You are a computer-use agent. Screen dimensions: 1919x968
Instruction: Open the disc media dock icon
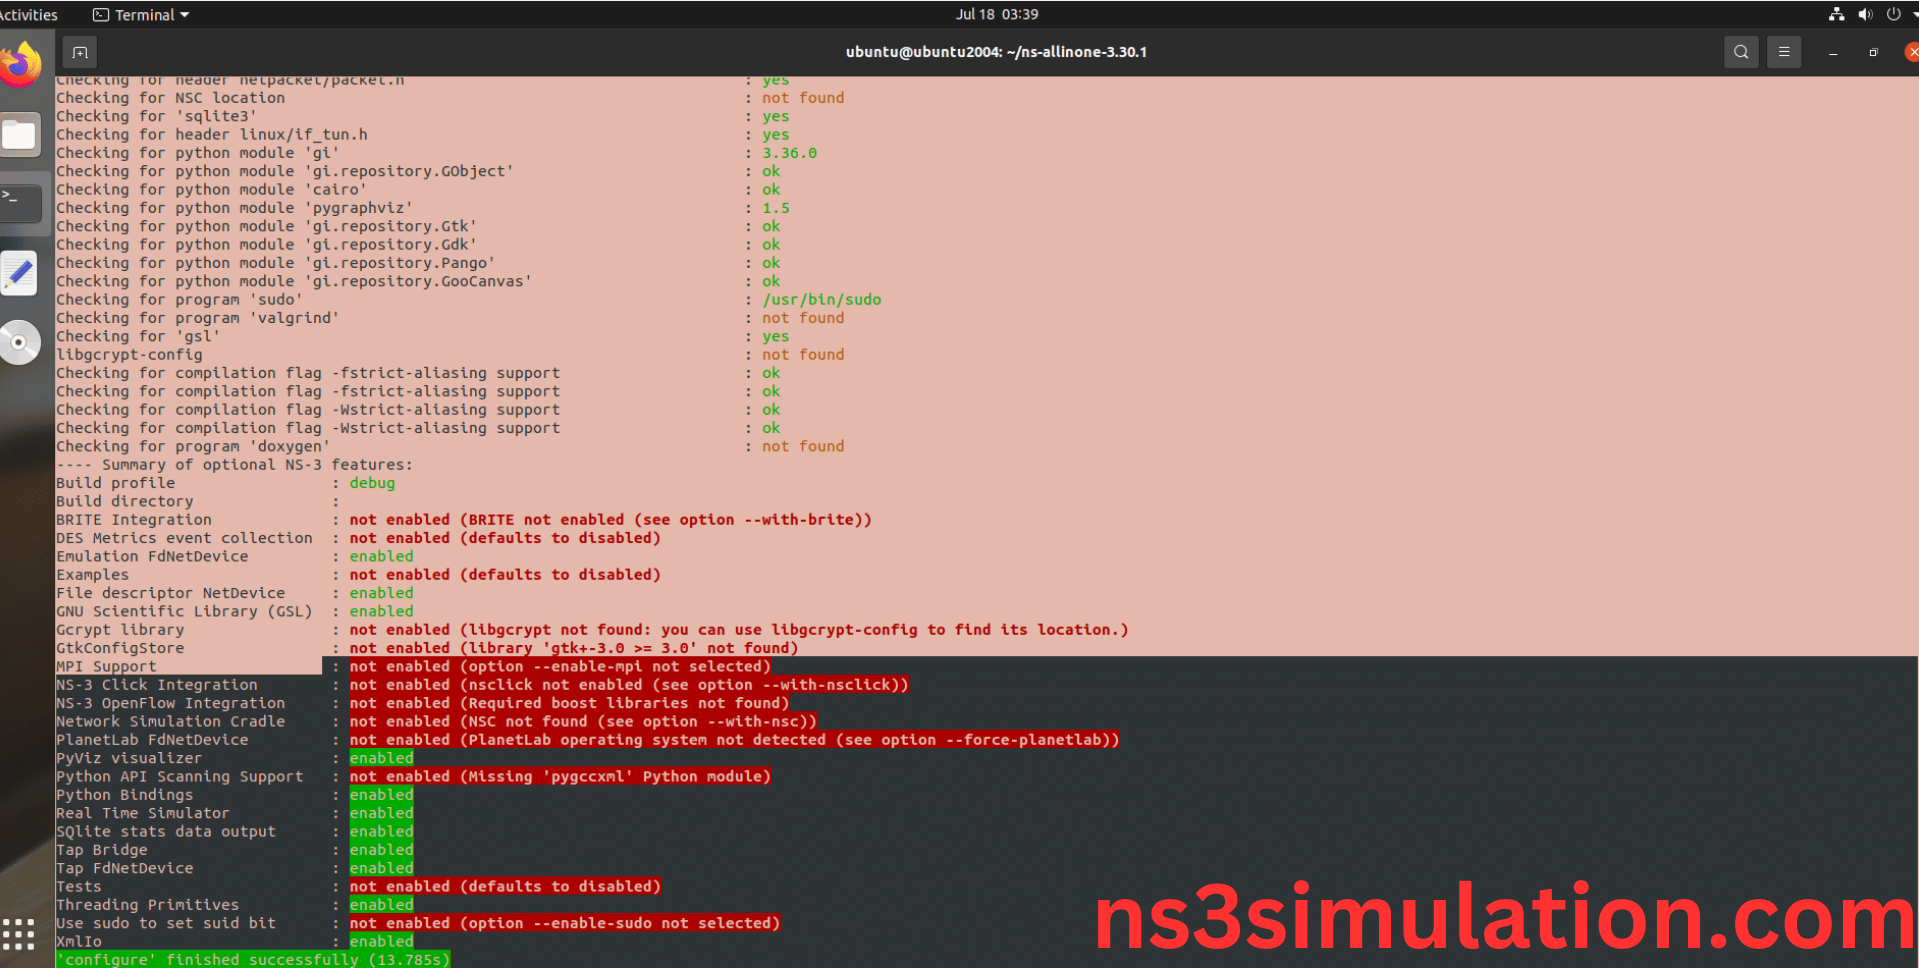[20, 342]
